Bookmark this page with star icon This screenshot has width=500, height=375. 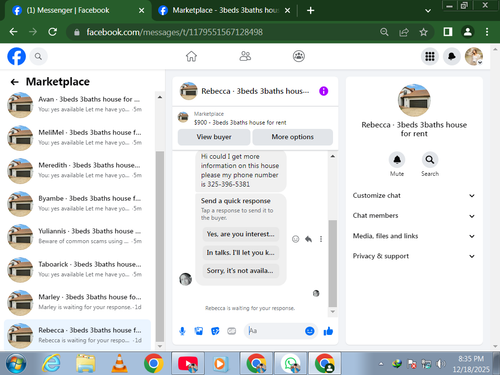(423, 32)
